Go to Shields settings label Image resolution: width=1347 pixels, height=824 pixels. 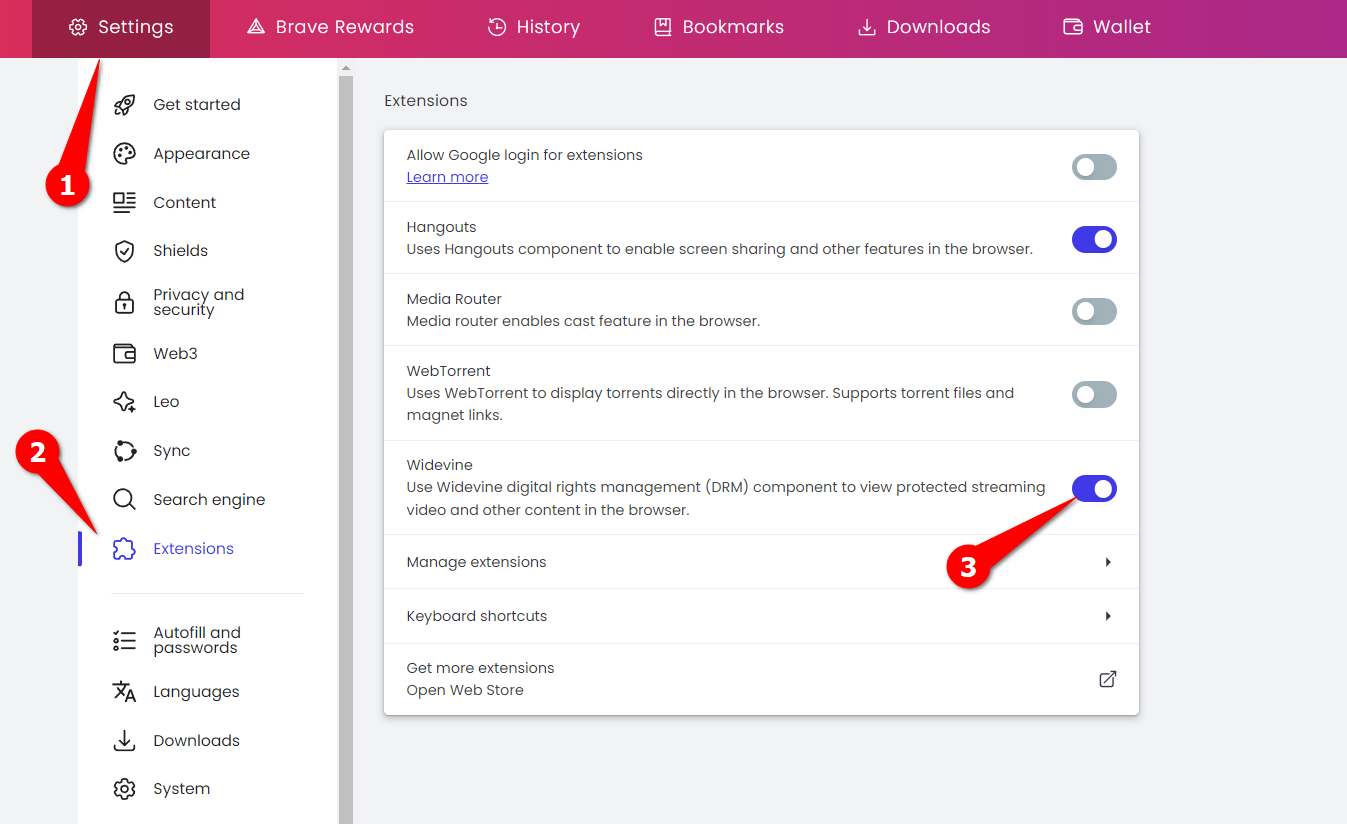pyautogui.click(x=180, y=251)
